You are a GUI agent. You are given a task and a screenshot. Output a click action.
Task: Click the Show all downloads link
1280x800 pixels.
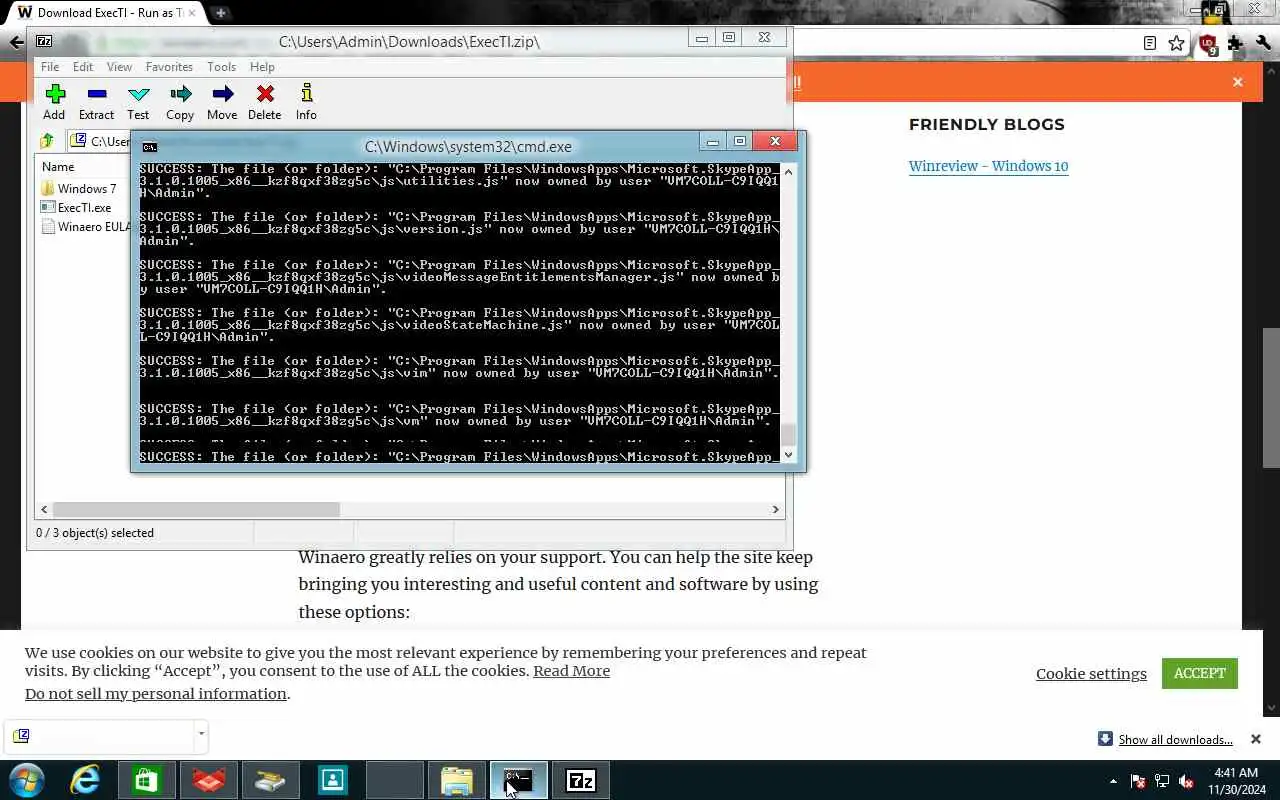(x=1175, y=740)
